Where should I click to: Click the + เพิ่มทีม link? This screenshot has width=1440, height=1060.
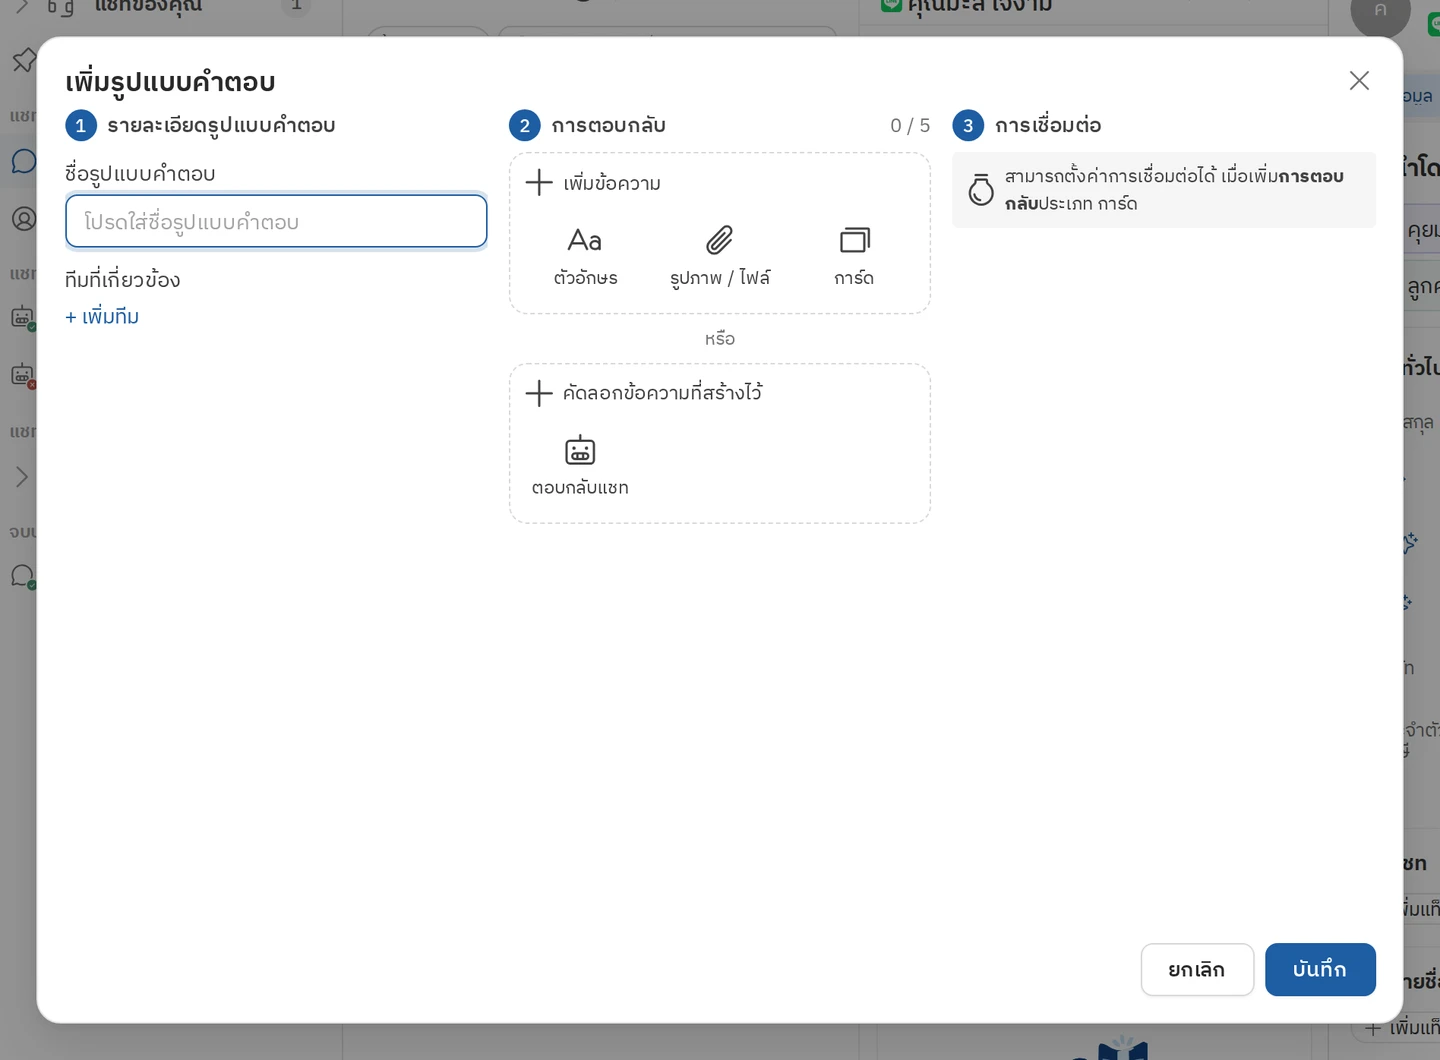102,316
